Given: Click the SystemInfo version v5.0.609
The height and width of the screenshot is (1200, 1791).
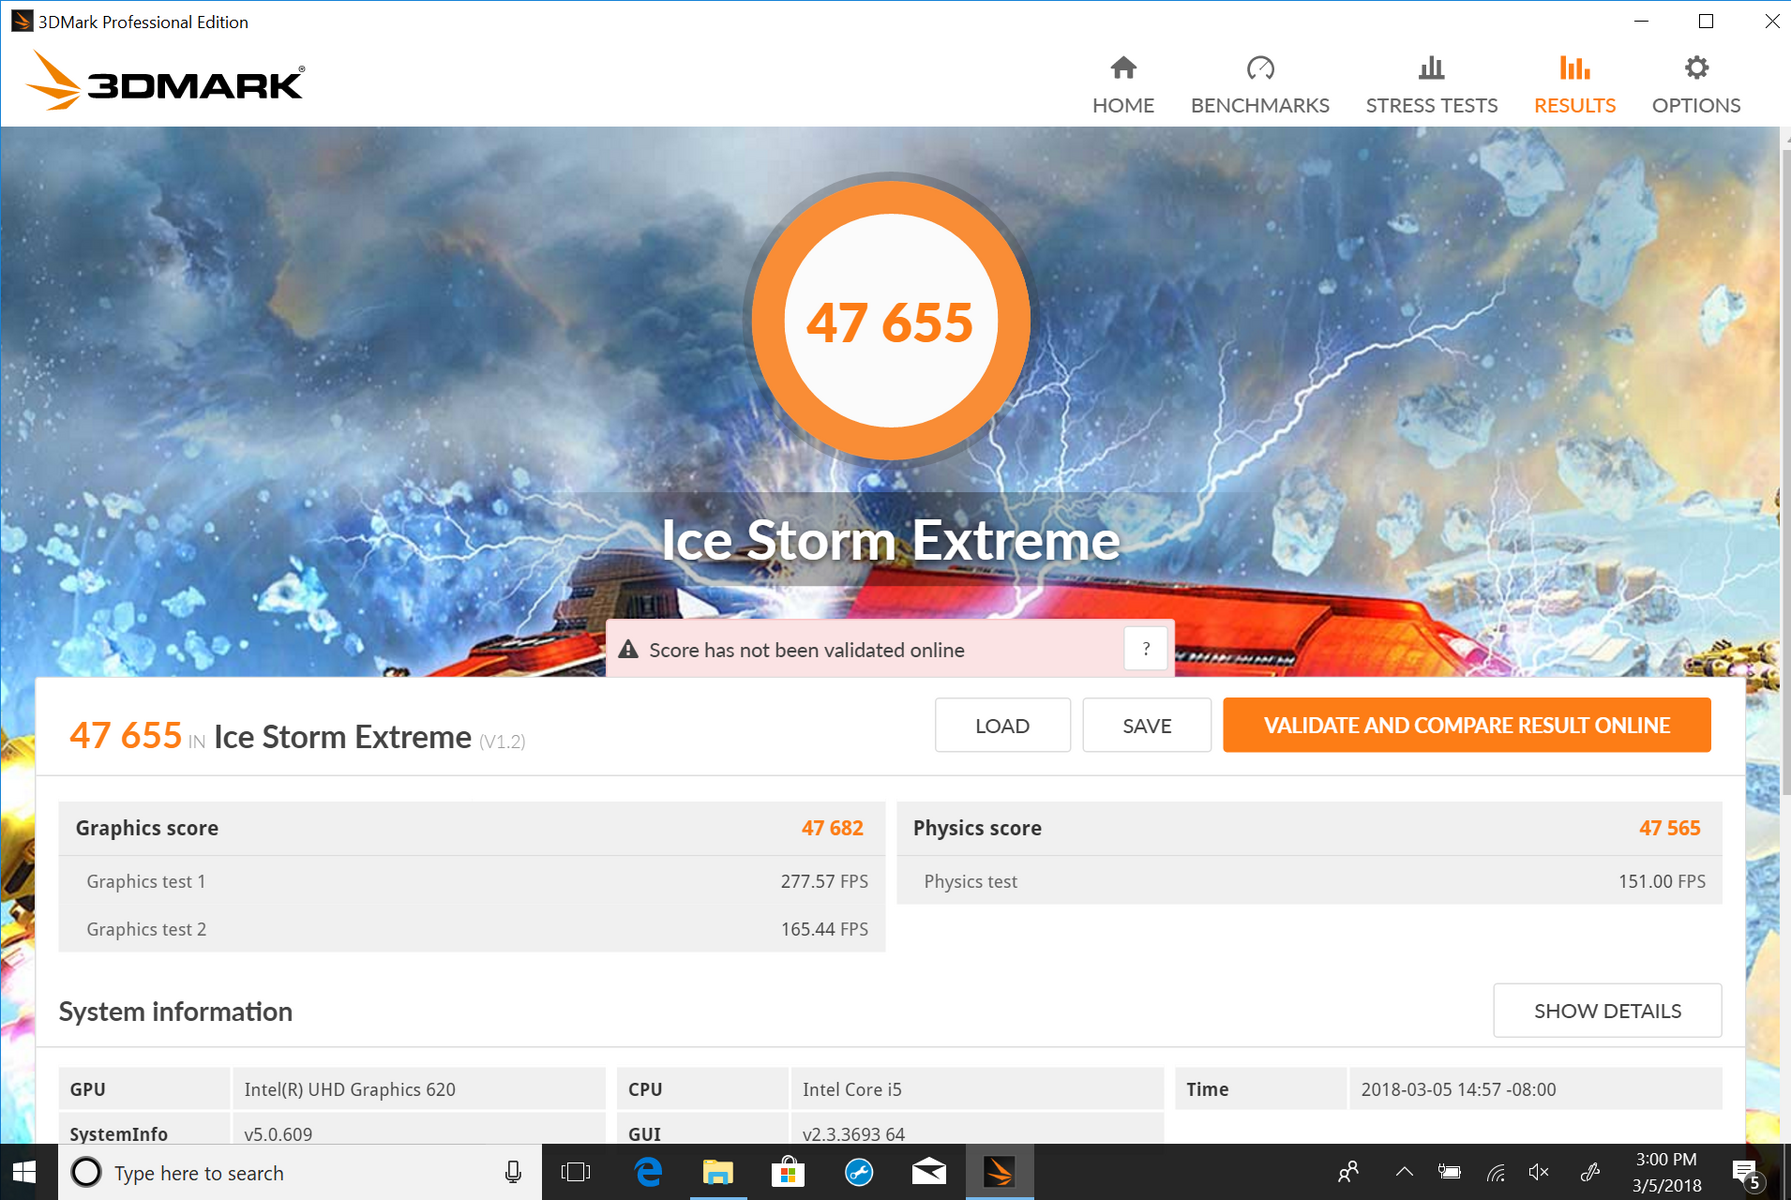Looking at the screenshot, I should [278, 1134].
